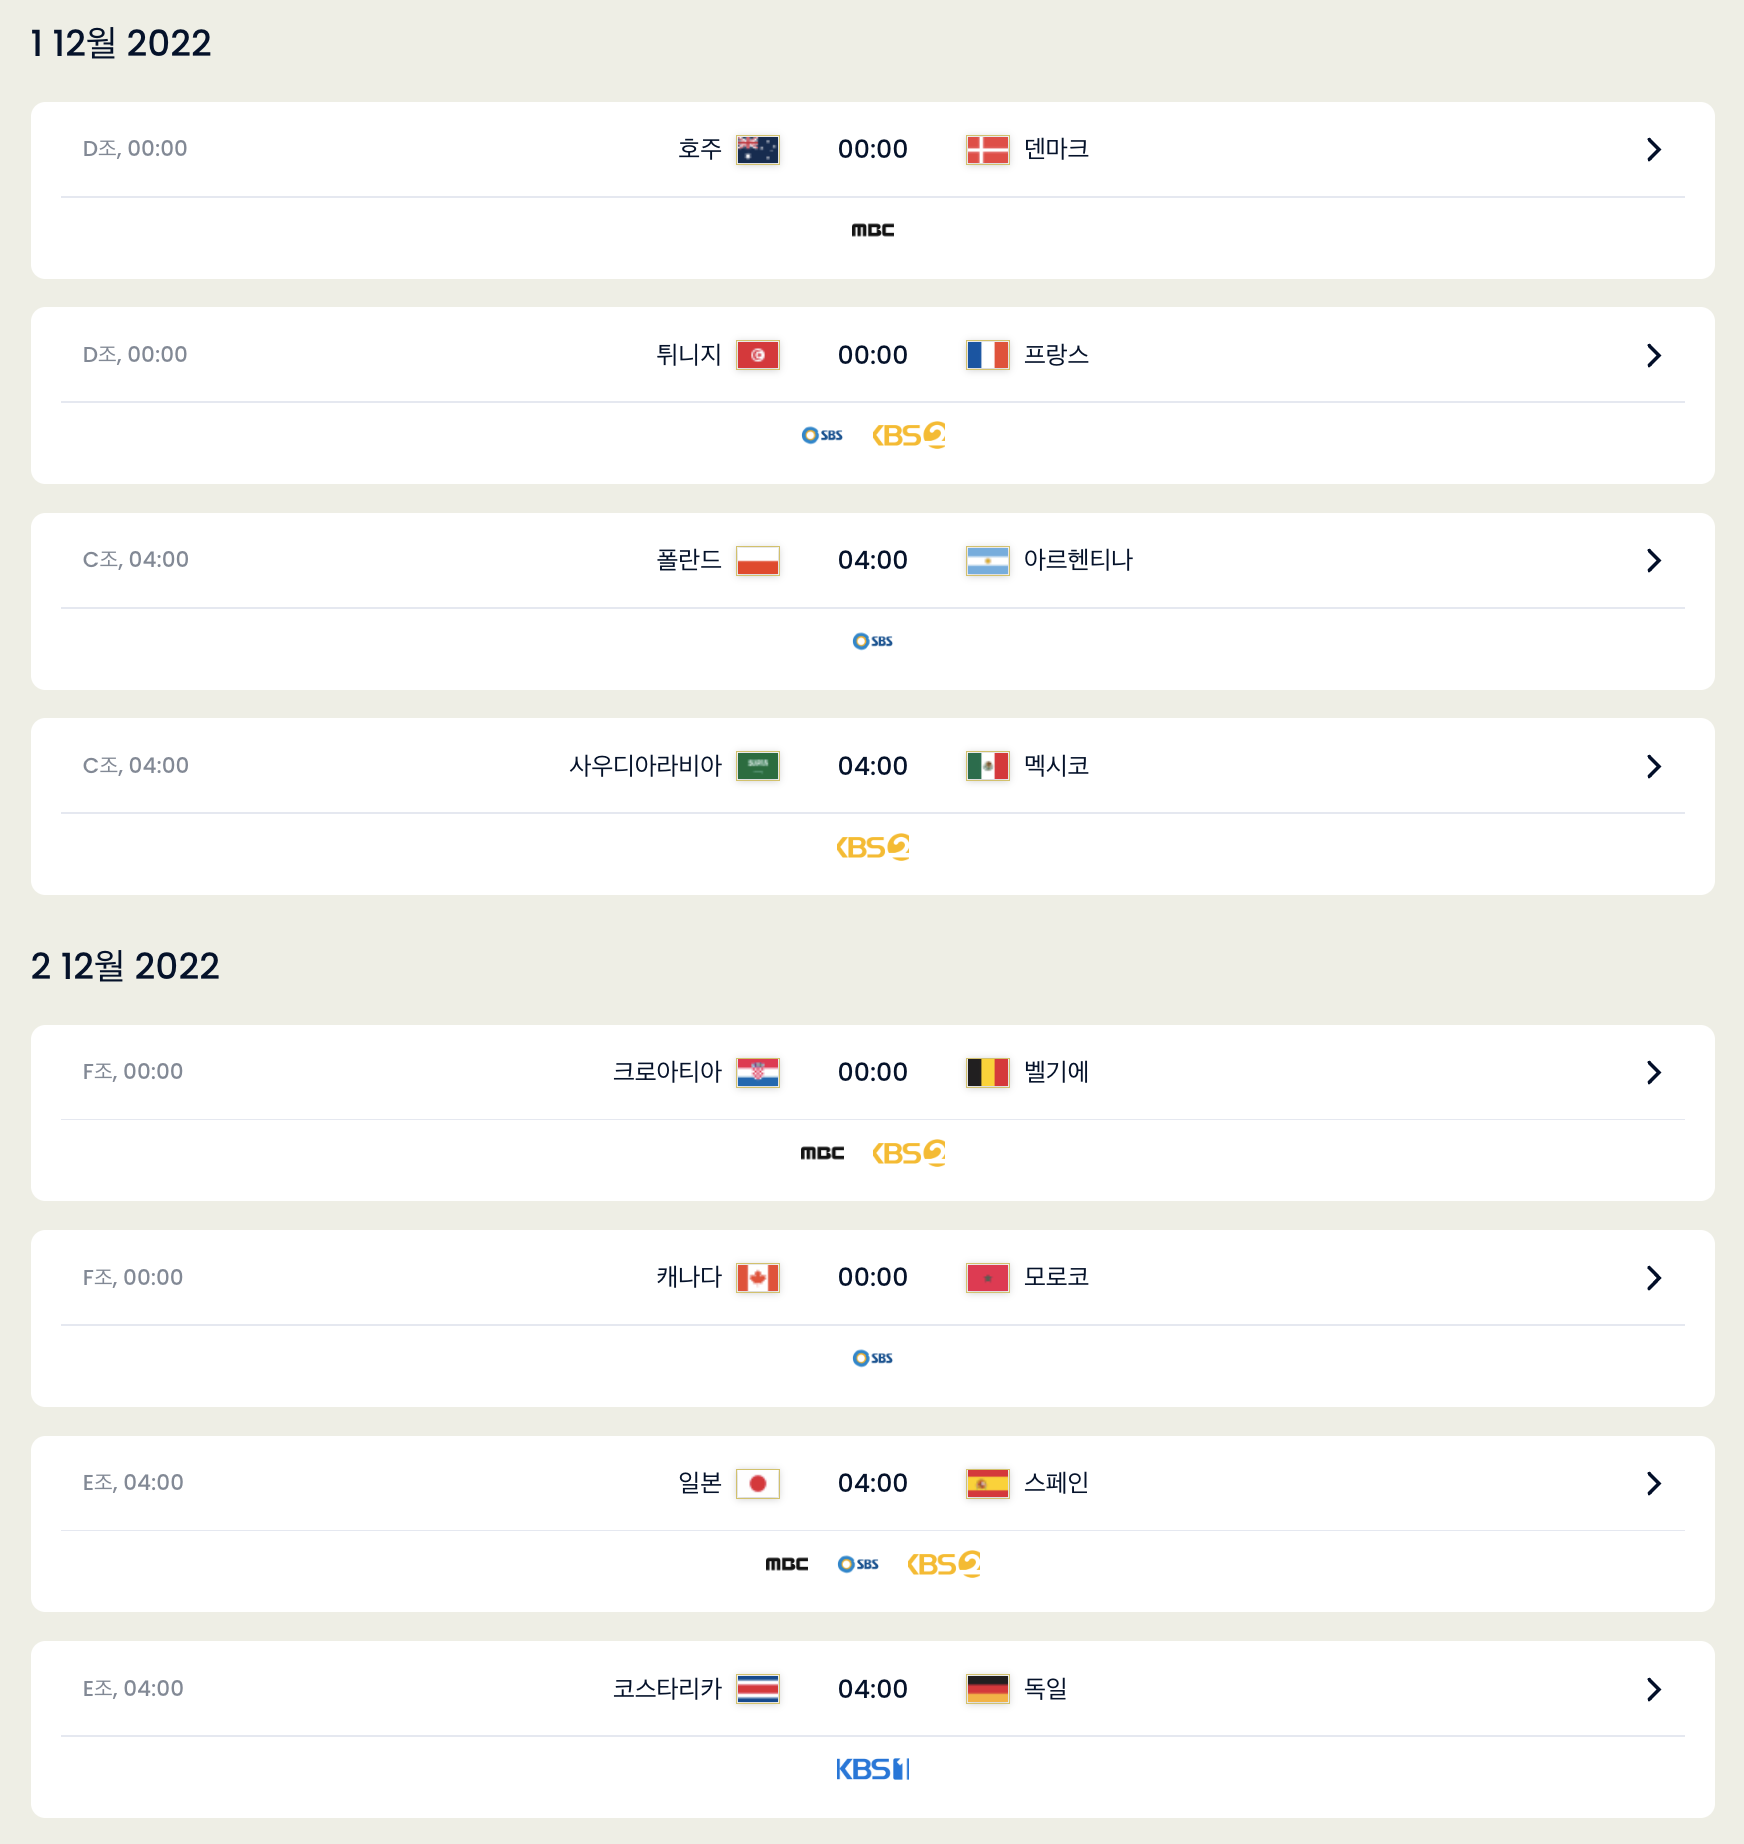Click the SBS logo under 튀니지 vs 프랑스
This screenshot has height=1844, width=1744.
click(x=822, y=435)
